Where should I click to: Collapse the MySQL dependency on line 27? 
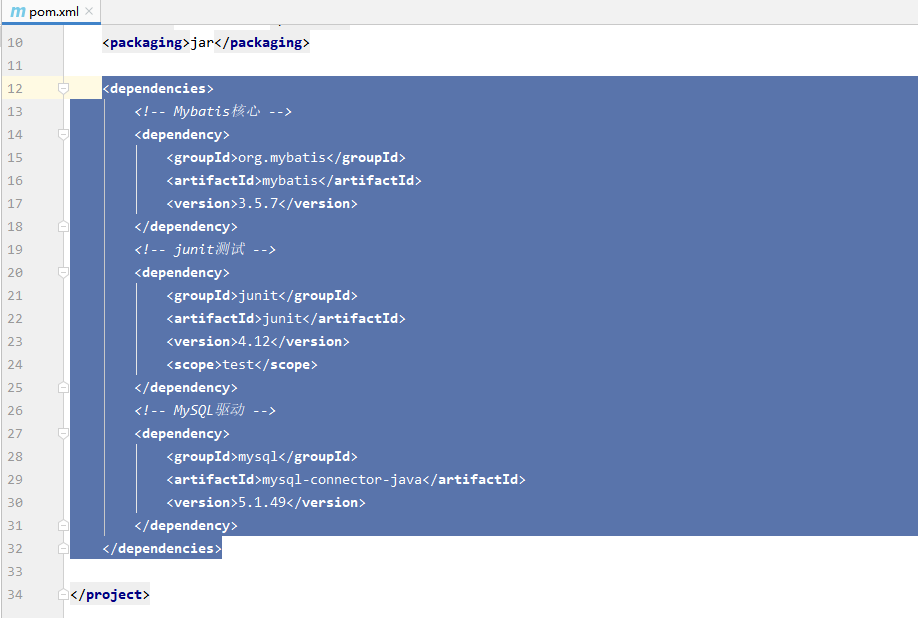pyautogui.click(x=63, y=434)
